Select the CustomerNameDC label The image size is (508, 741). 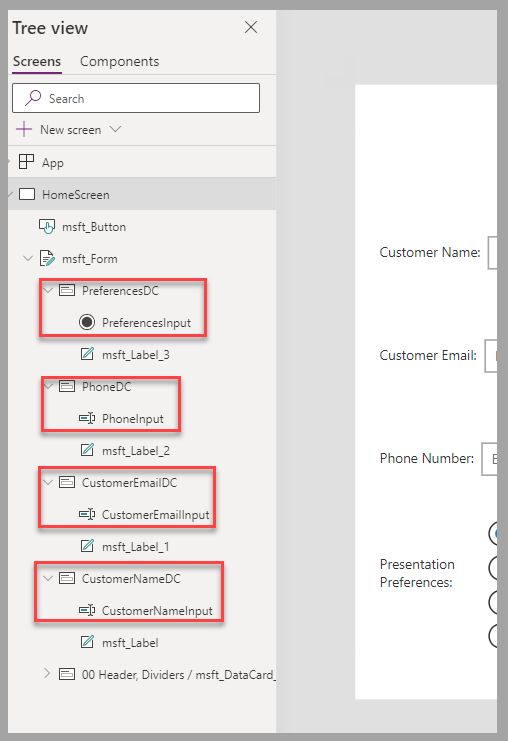coord(131,578)
